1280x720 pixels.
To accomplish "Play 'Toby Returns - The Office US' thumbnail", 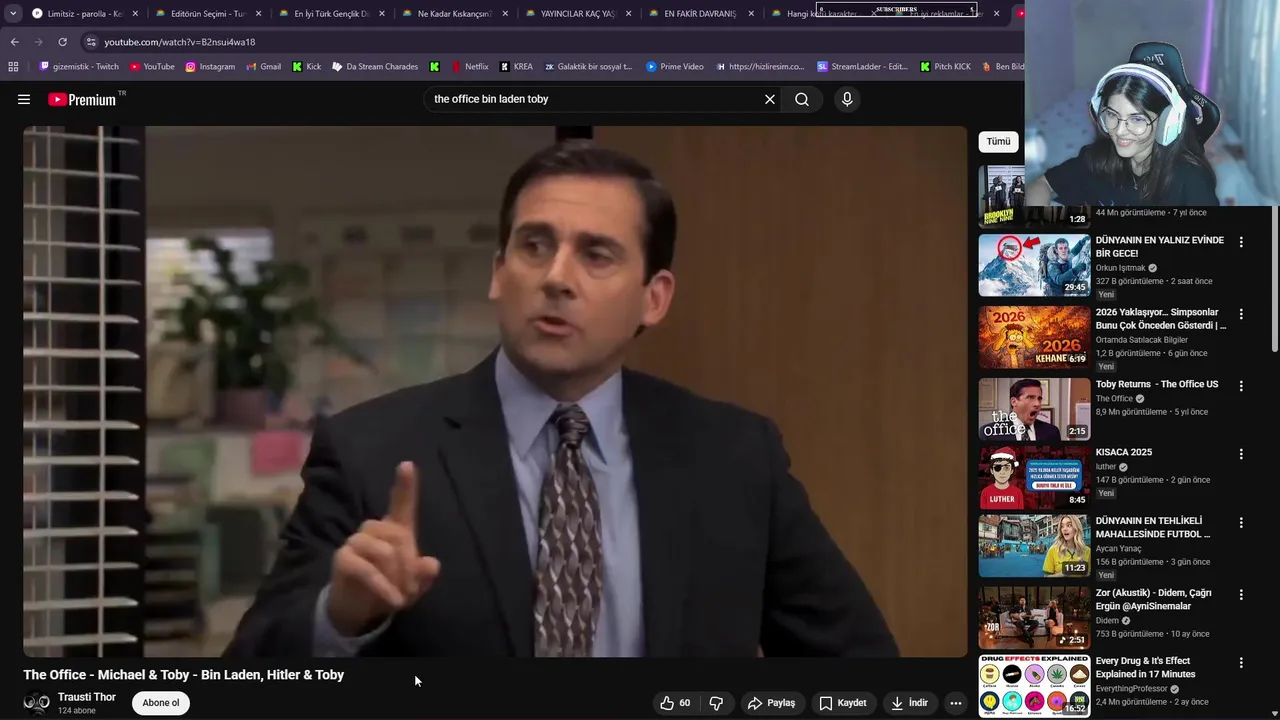I will click(x=1034, y=409).
